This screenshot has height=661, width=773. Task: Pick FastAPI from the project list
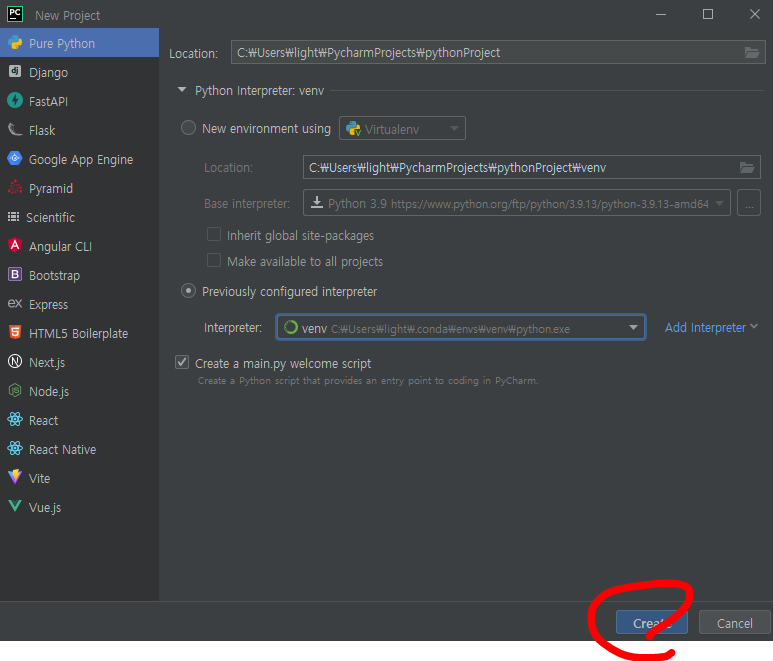coord(79,101)
